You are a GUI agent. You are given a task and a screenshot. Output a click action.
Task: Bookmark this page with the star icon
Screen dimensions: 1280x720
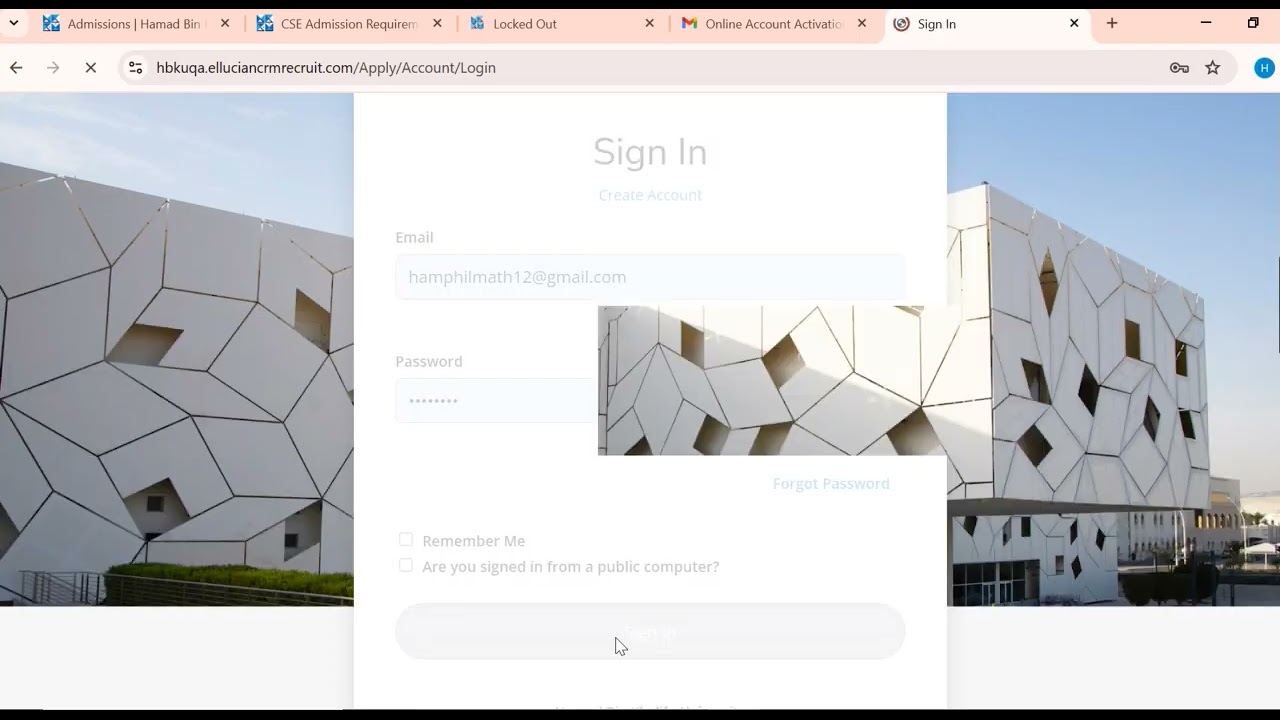(1213, 67)
